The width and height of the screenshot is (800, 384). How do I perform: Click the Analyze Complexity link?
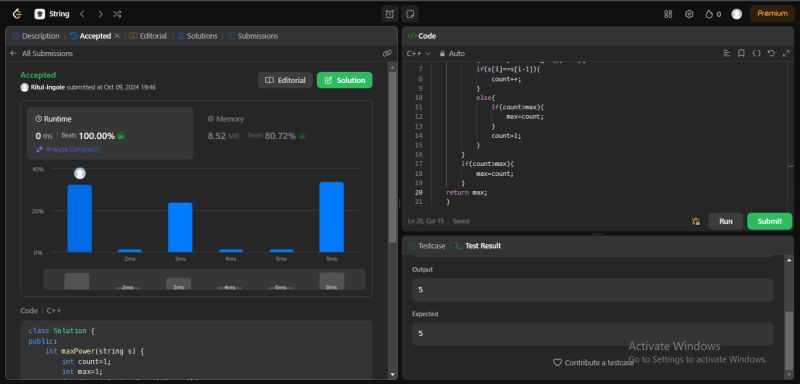point(68,149)
